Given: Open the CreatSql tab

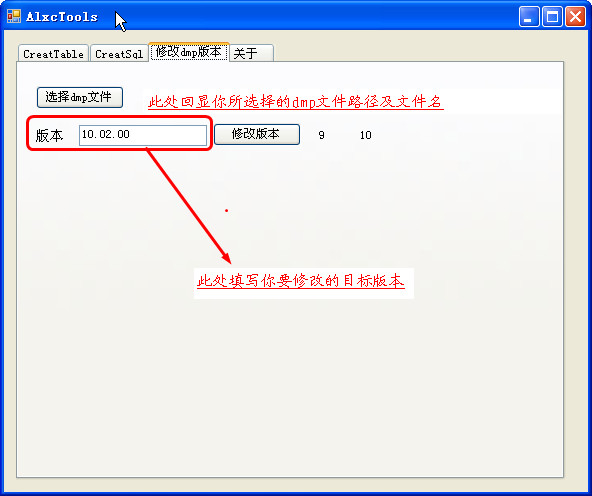Looking at the screenshot, I should 119,54.
